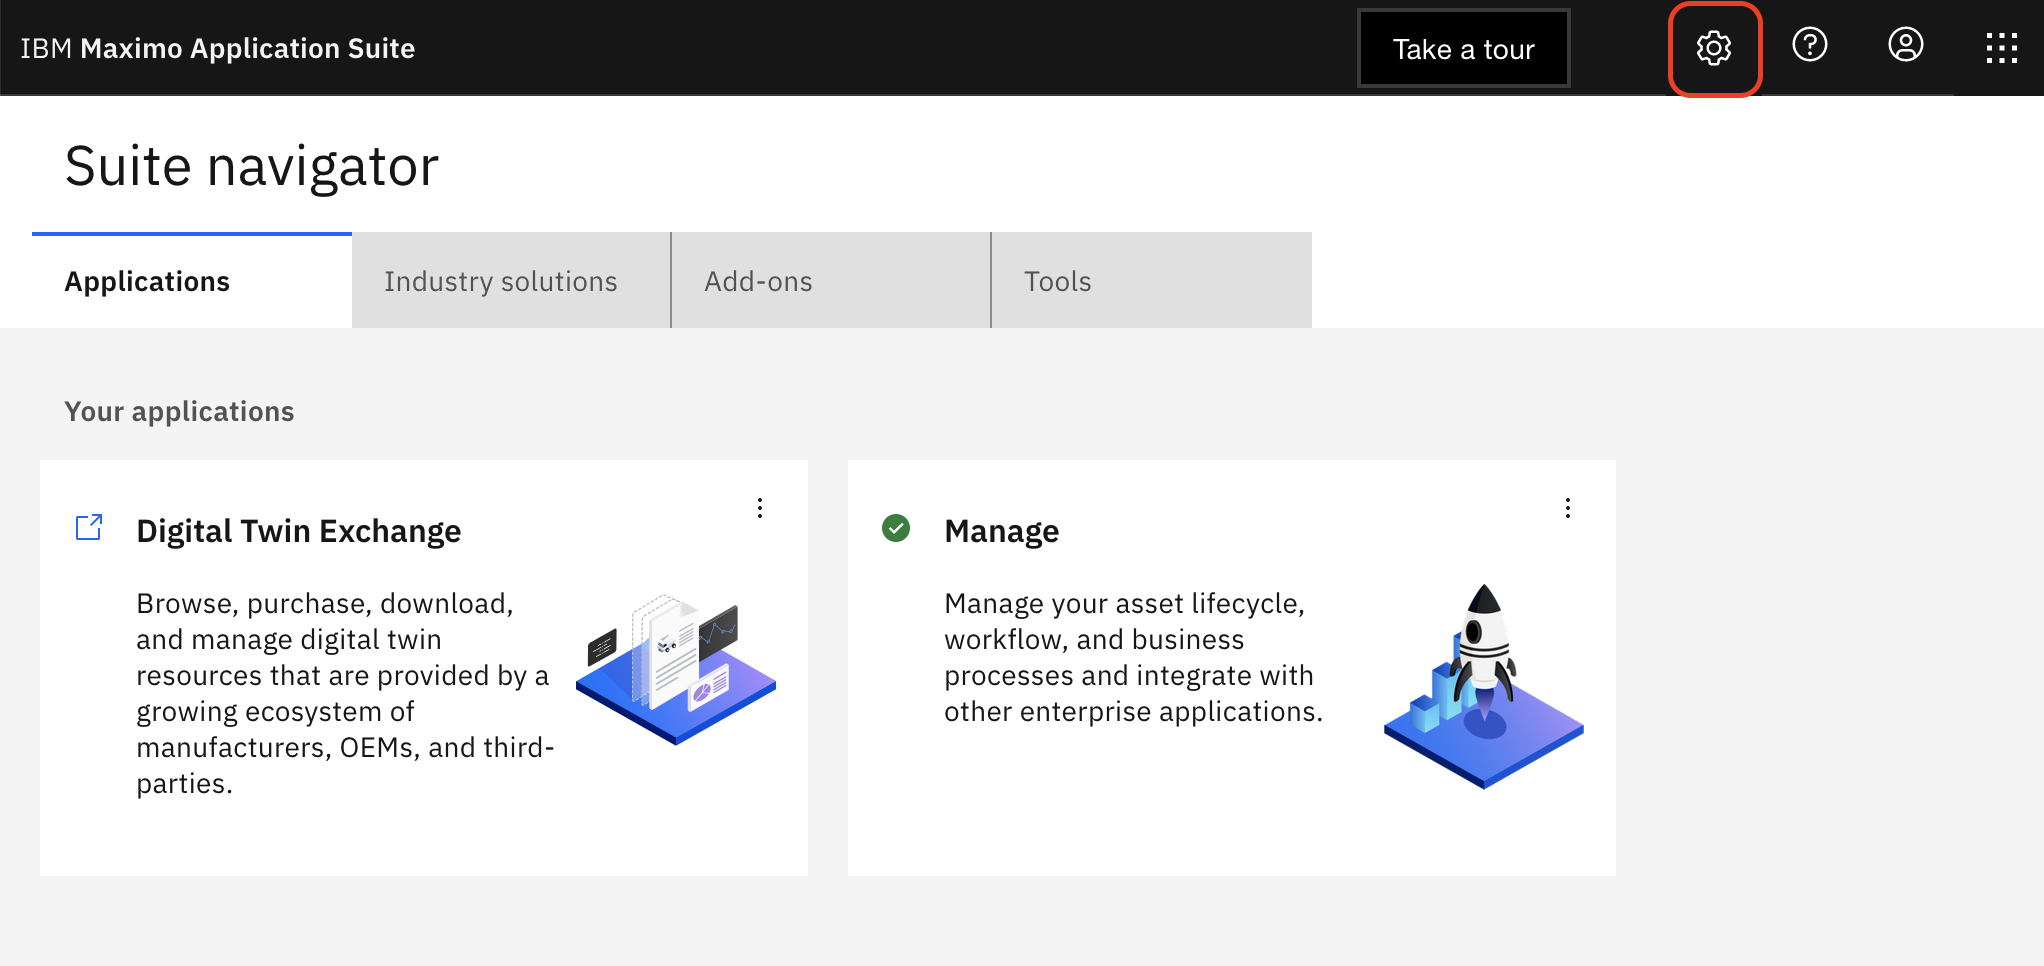Click the Manage card description text
Viewport: 2044px width, 966px height.
tap(1133, 657)
